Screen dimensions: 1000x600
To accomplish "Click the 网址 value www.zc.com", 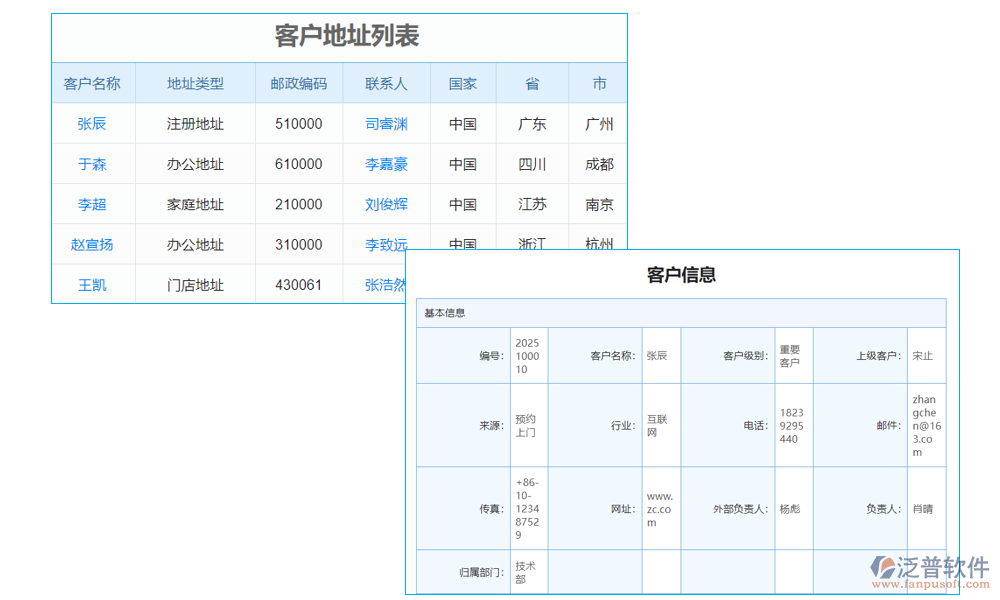I will click(660, 509).
